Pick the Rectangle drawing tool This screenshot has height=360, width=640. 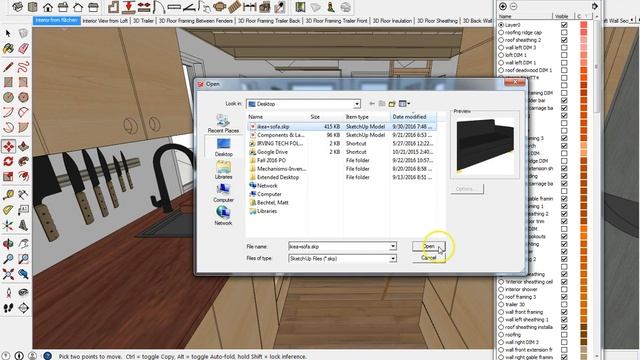(x=8, y=82)
